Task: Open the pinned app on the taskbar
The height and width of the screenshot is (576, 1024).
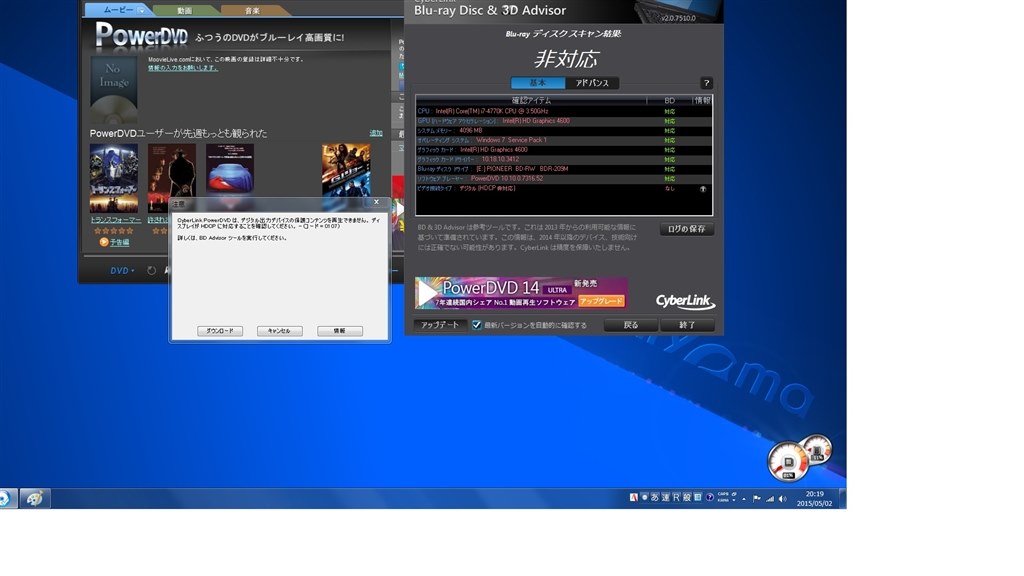Action: 35,498
